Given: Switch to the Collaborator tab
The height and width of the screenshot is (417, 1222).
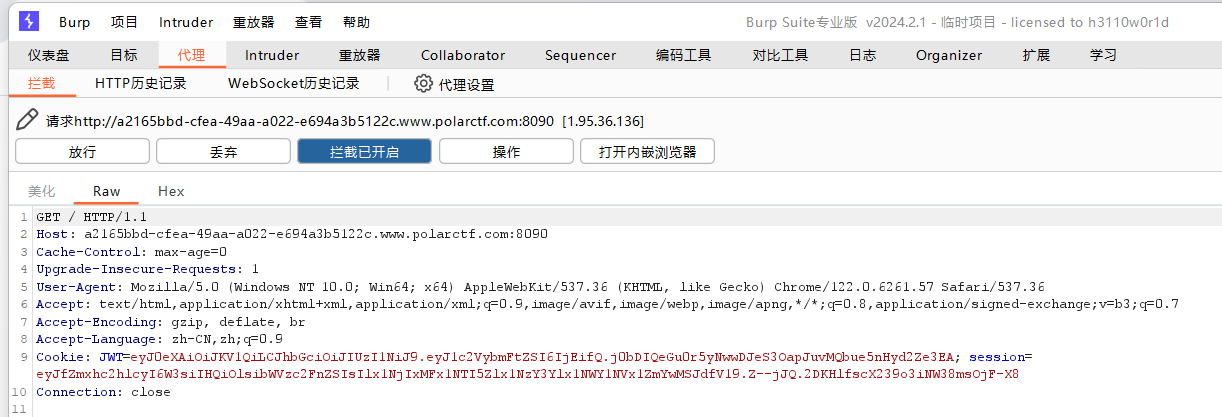Looking at the screenshot, I should (x=463, y=55).
